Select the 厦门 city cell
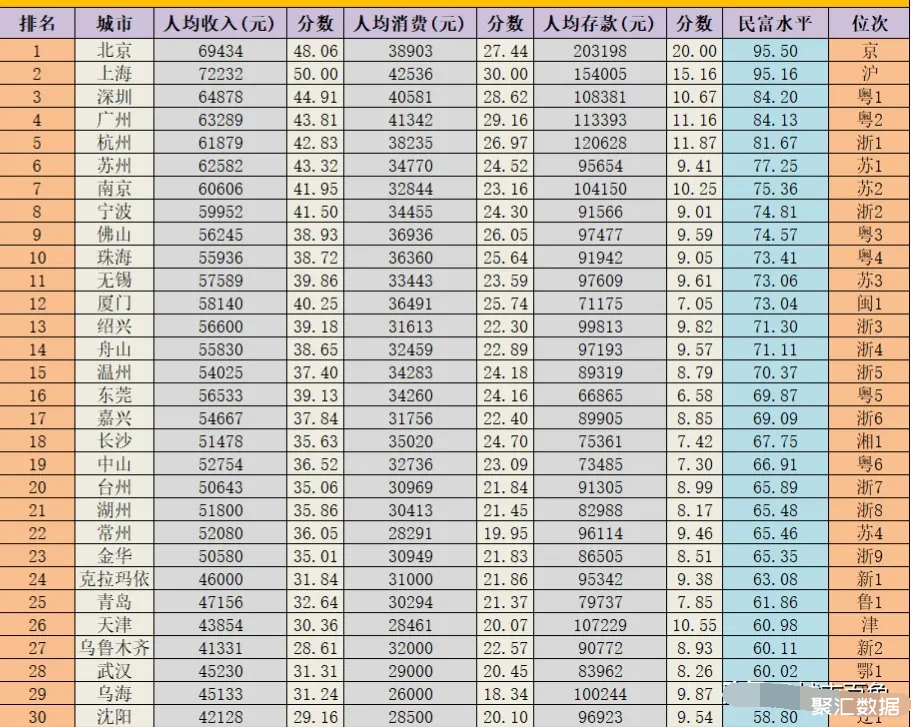Screen dimensions: 911x727 (x=114, y=303)
